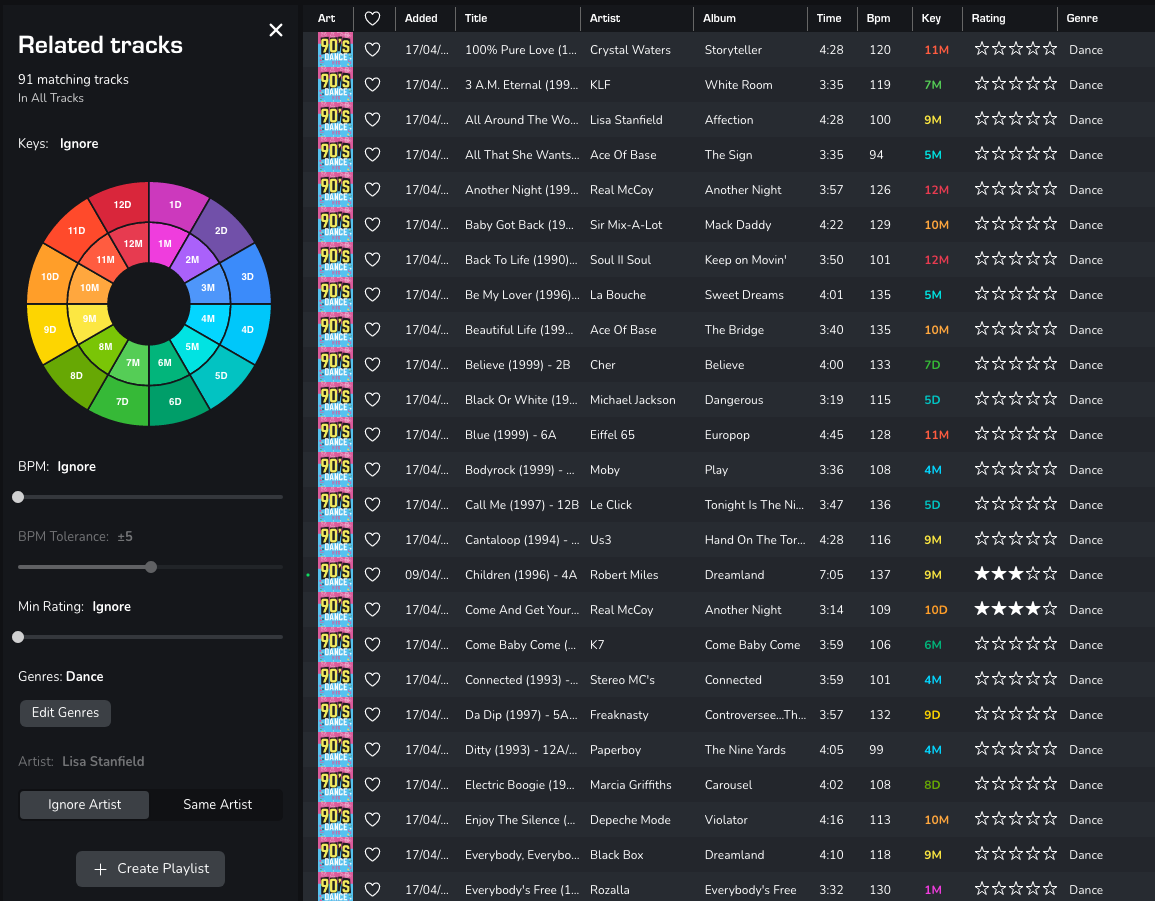The width and height of the screenshot is (1155, 901).
Task: Close the Related tracks panel
Action: click(275, 30)
